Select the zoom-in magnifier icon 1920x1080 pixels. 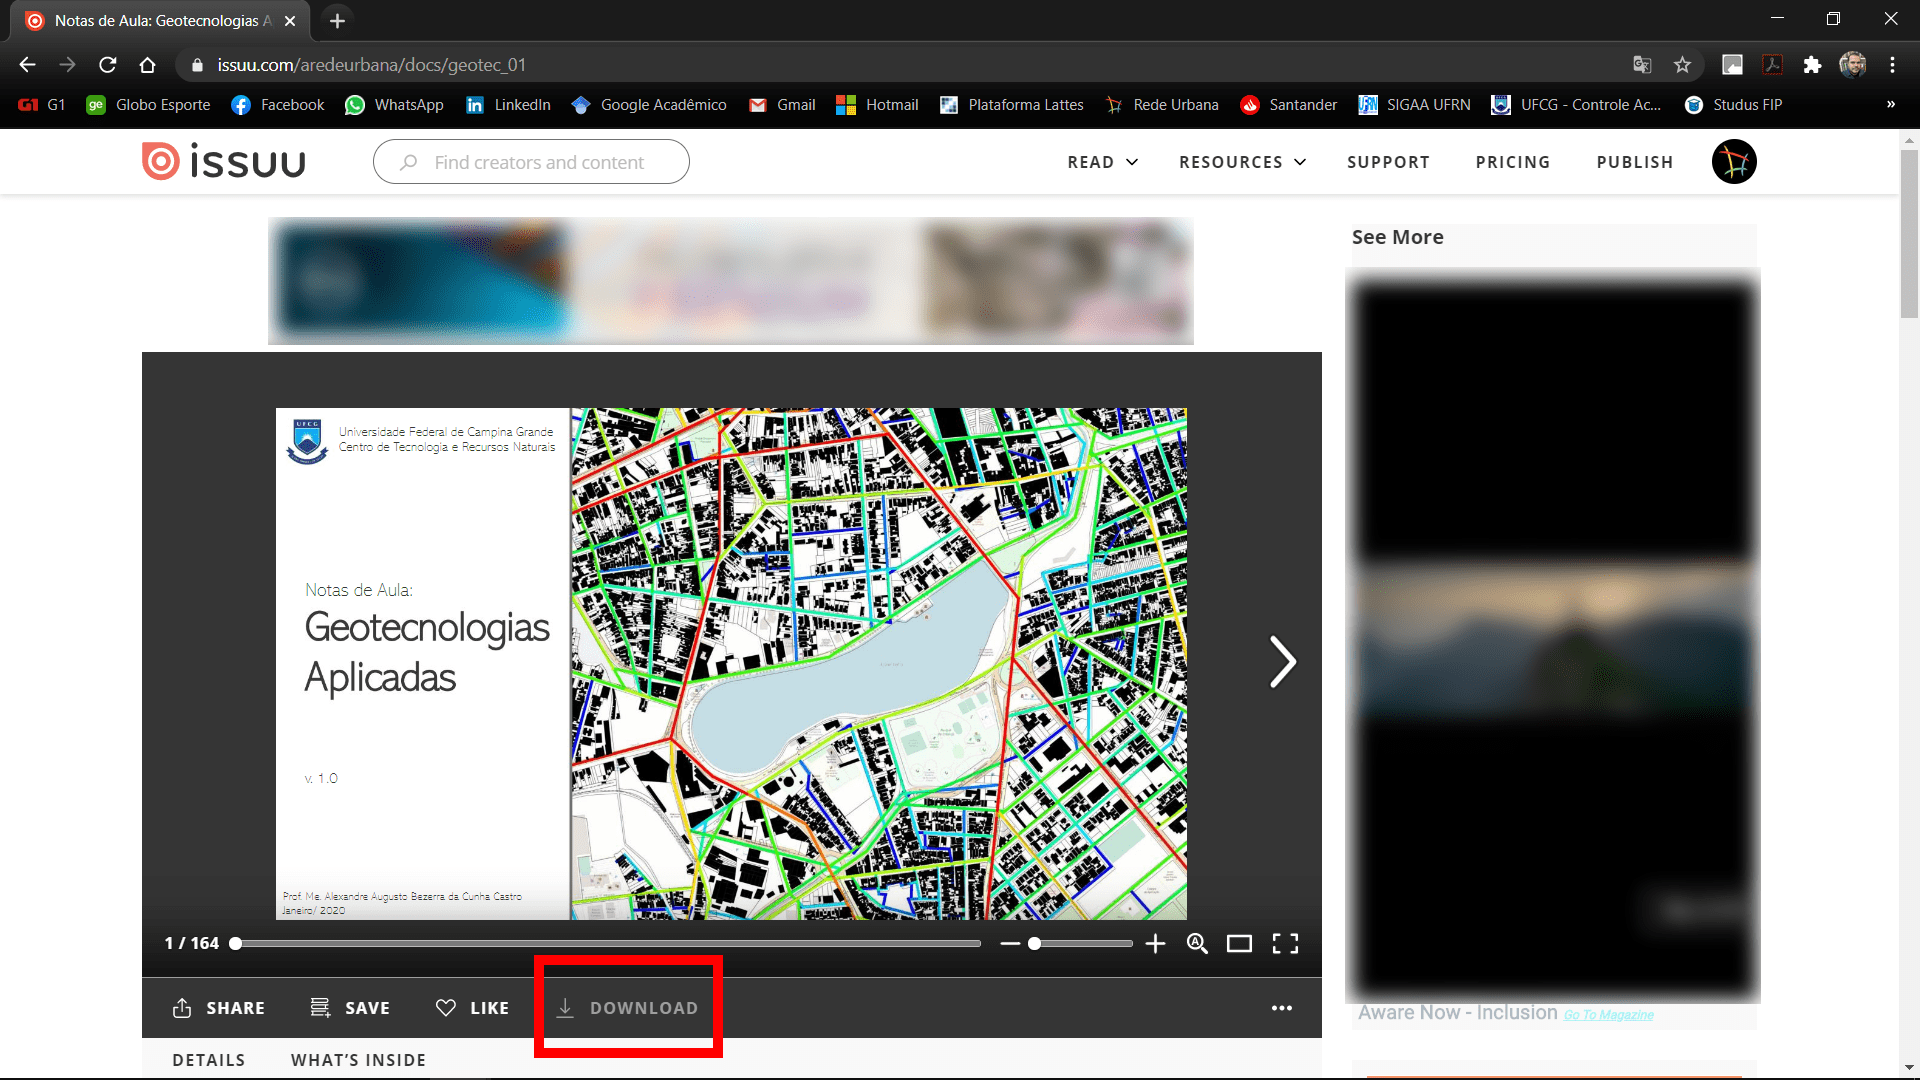click(x=1197, y=943)
